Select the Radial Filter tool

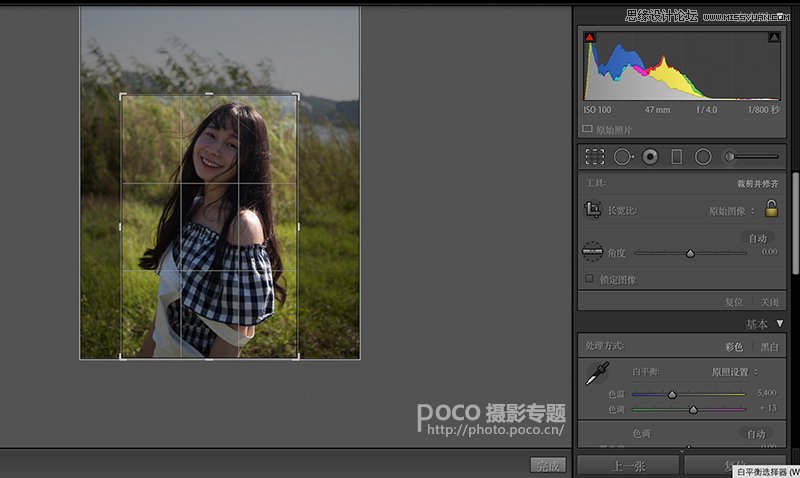pos(703,157)
